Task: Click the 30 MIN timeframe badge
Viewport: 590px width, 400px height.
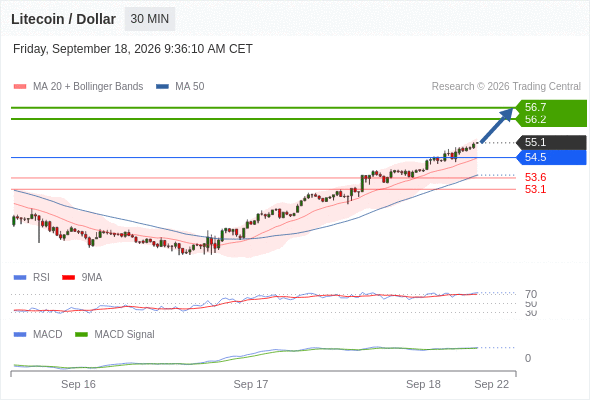Action: 150,19
